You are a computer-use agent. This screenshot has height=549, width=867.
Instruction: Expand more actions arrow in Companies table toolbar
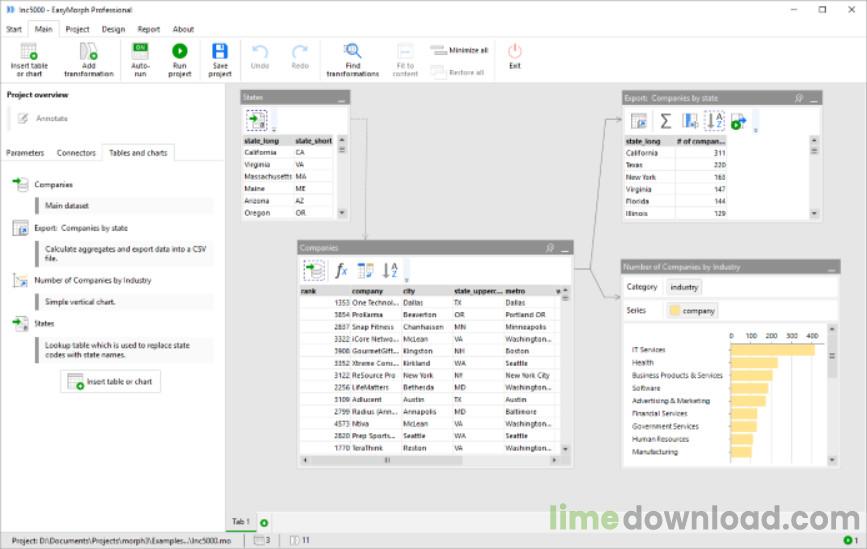pos(407,280)
